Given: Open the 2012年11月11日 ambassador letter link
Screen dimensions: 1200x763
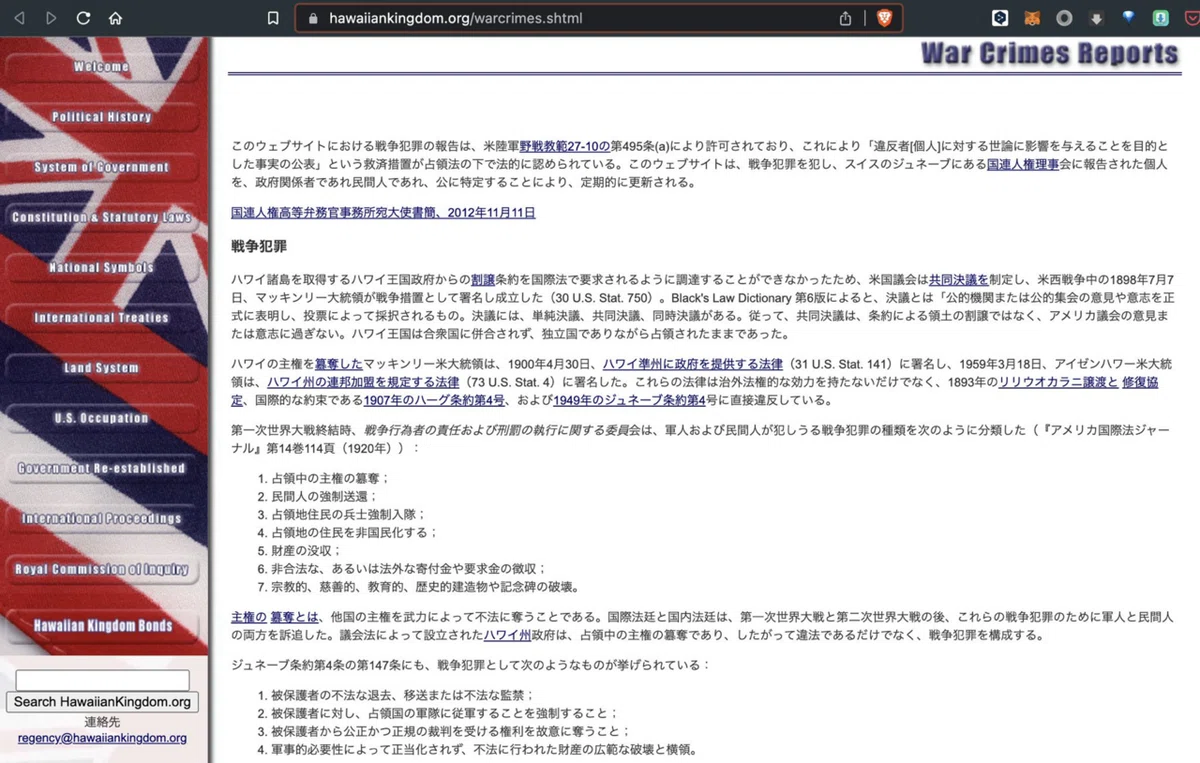Looking at the screenshot, I should pos(383,213).
